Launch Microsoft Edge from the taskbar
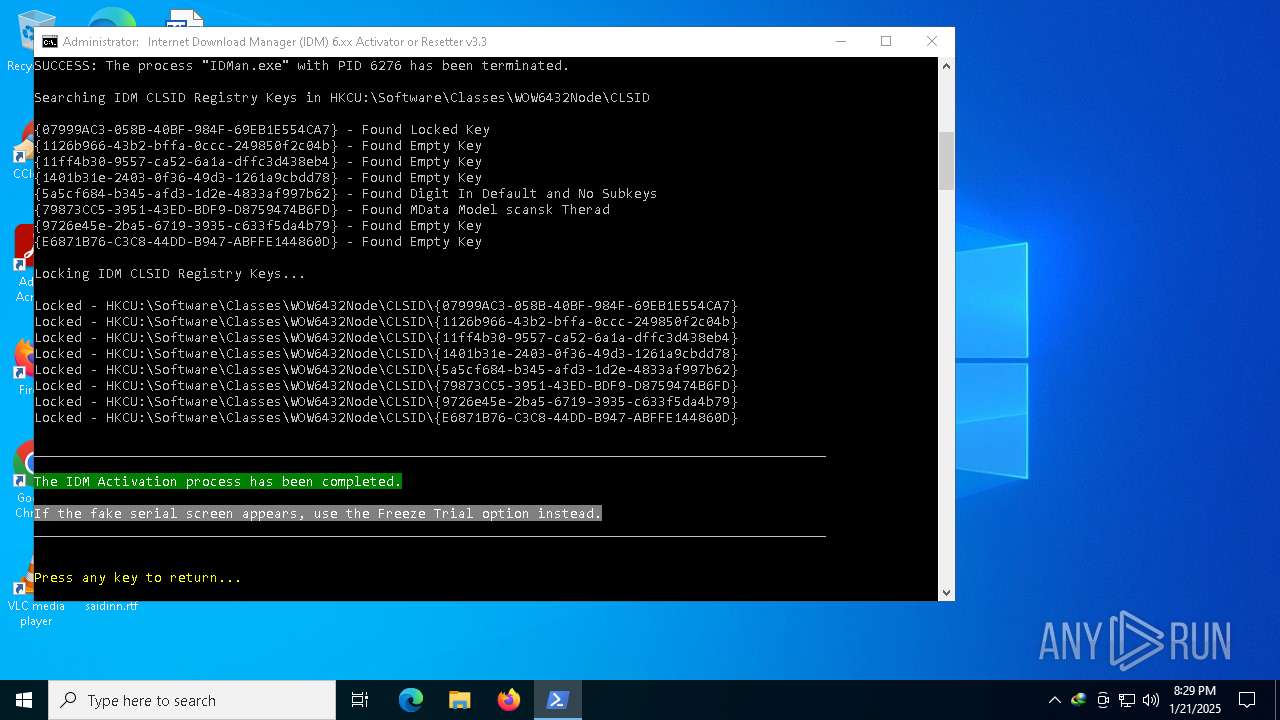 pyautogui.click(x=411, y=700)
